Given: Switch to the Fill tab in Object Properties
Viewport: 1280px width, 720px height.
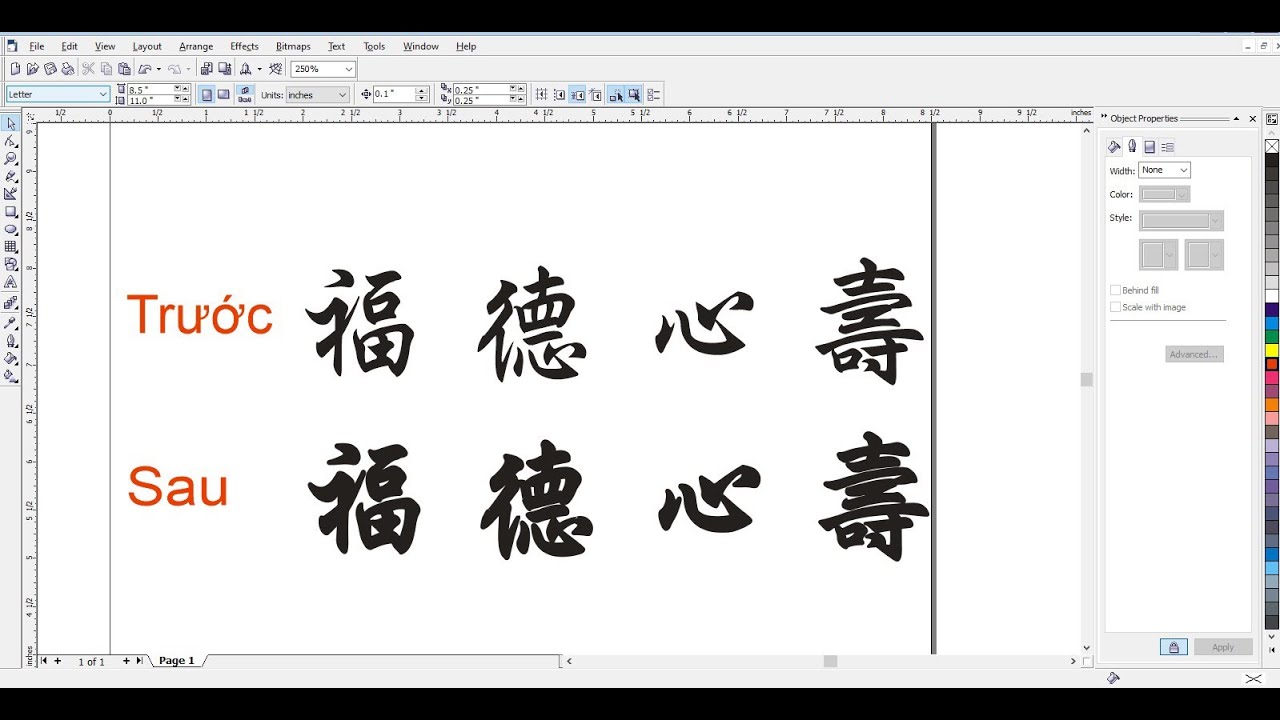Looking at the screenshot, I should pyautogui.click(x=1114, y=146).
